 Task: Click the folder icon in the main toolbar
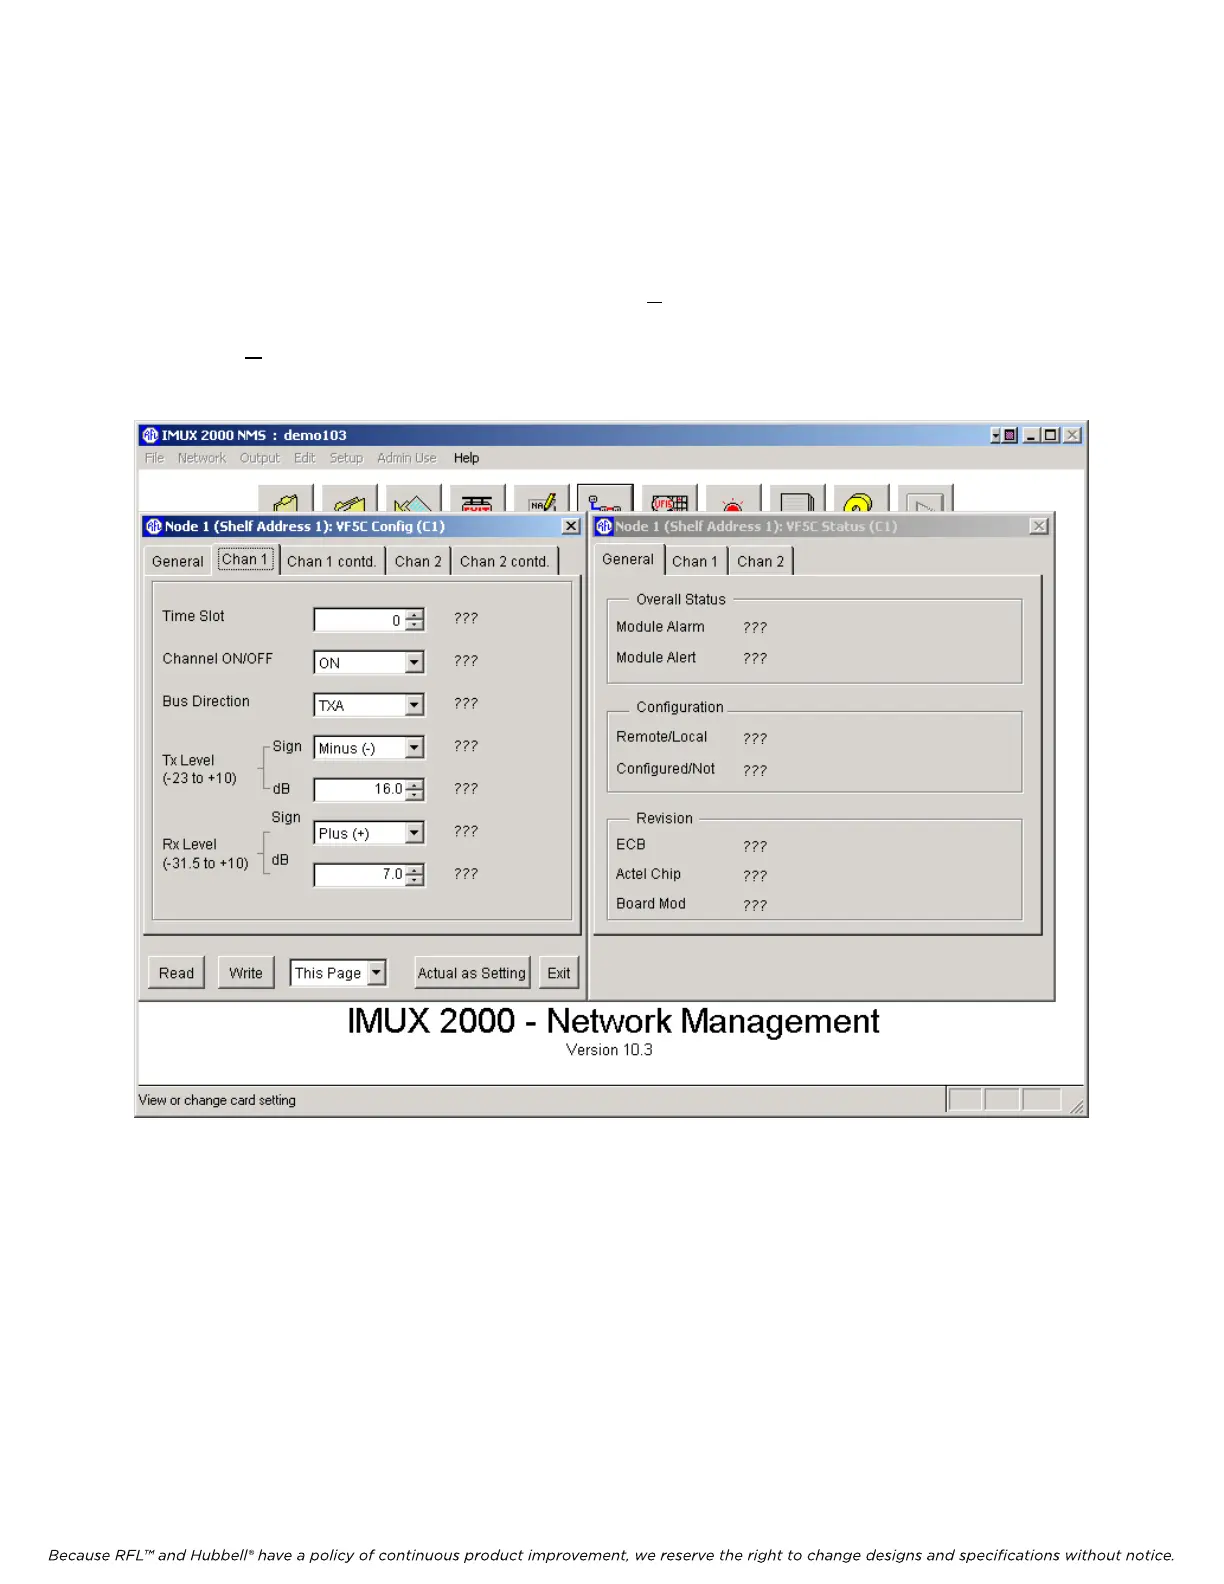coord(286,499)
